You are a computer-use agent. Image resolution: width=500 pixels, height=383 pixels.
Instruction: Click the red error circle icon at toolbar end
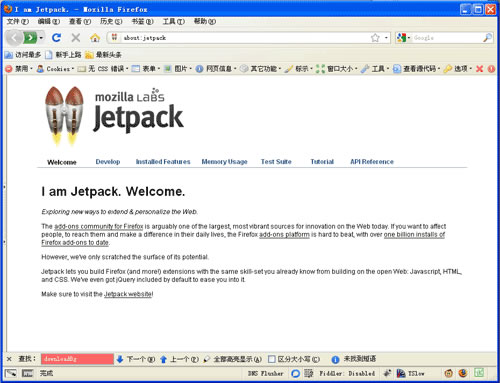click(491, 69)
